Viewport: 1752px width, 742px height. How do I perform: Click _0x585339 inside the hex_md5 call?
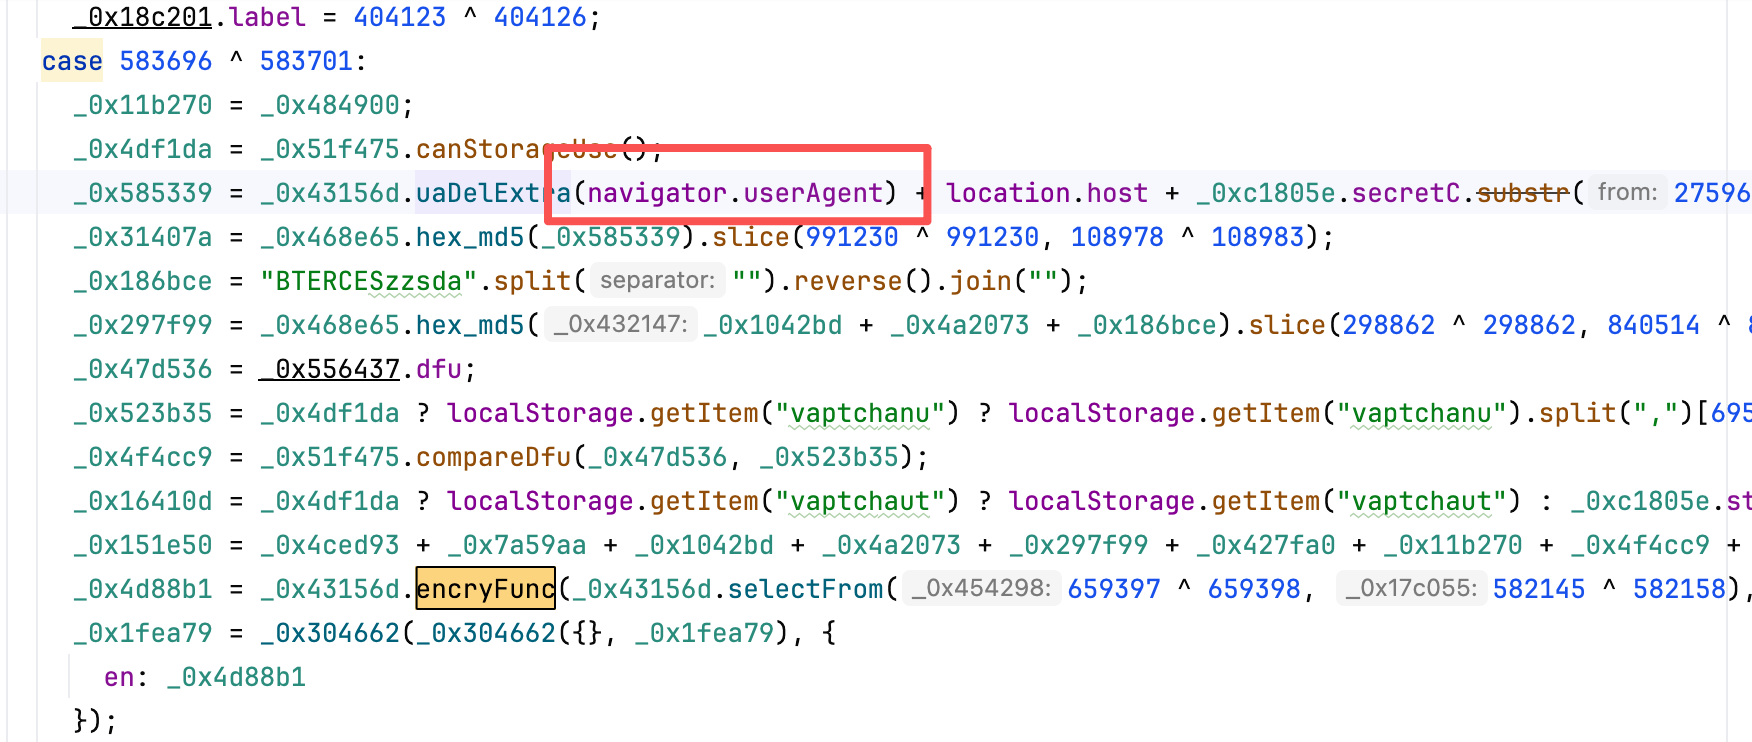pos(610,237)
